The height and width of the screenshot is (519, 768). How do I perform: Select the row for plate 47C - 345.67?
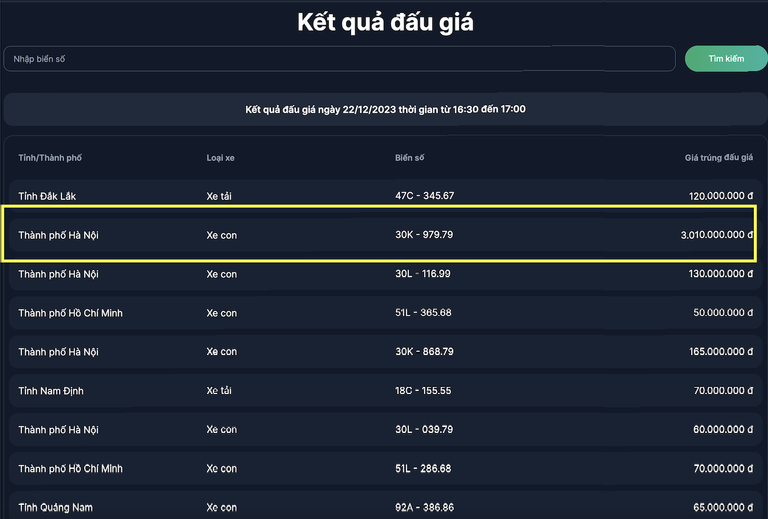pos(384,196)
